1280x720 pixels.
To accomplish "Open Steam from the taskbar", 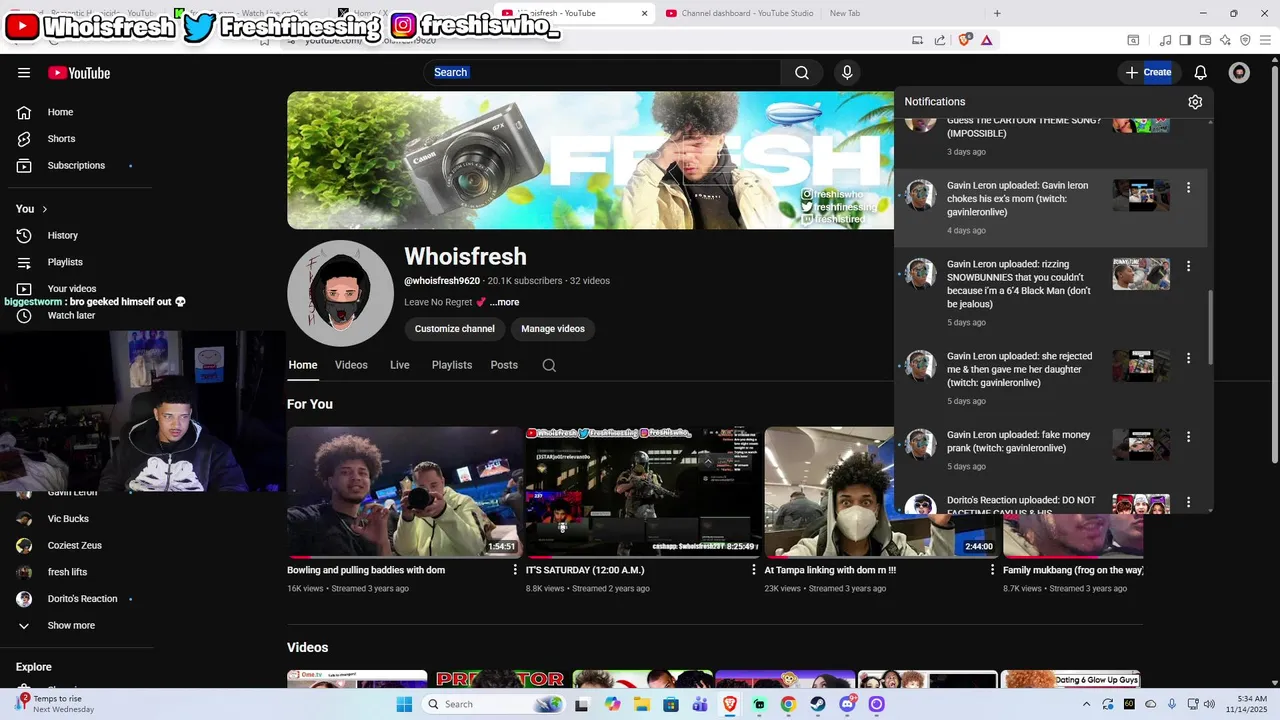I will tap(818, 704).
